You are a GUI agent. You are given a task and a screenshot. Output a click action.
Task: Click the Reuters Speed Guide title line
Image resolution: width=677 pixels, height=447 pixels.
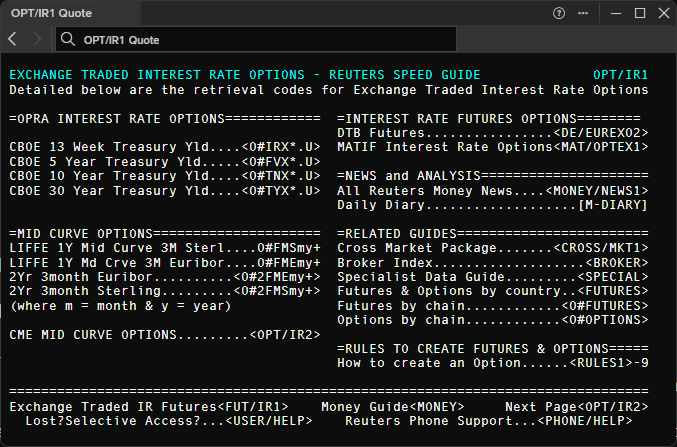pyautogui.click(x=245, y=75)
